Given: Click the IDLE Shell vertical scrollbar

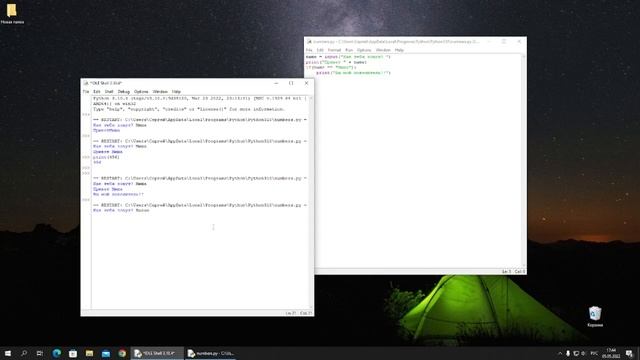Looking at the screenshot, I should (x=311, y=202).
